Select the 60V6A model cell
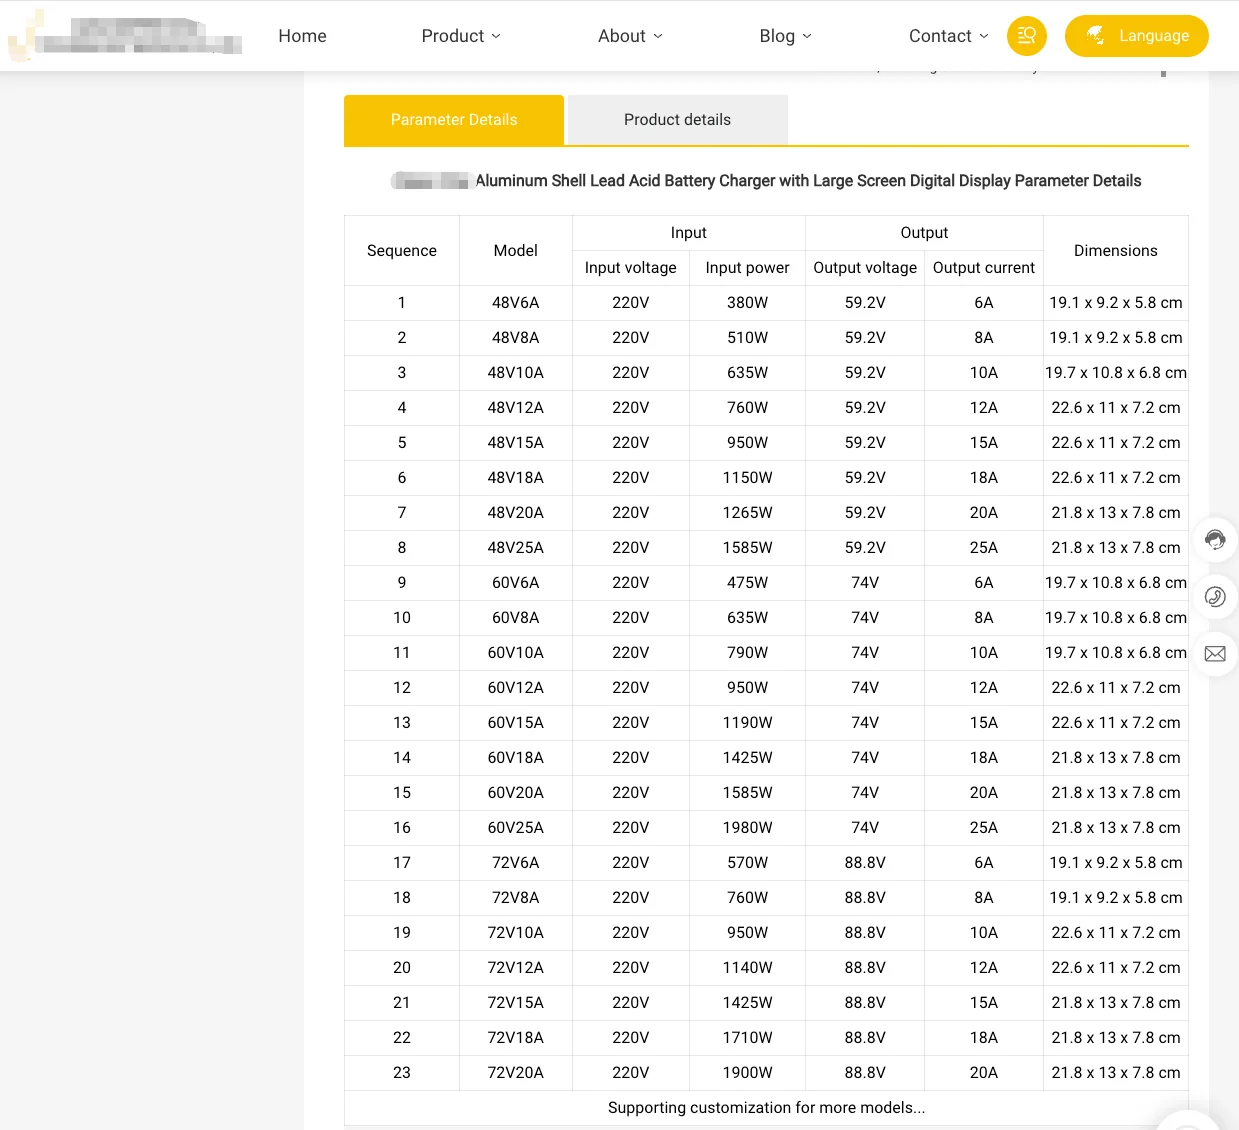 [516, 583]
